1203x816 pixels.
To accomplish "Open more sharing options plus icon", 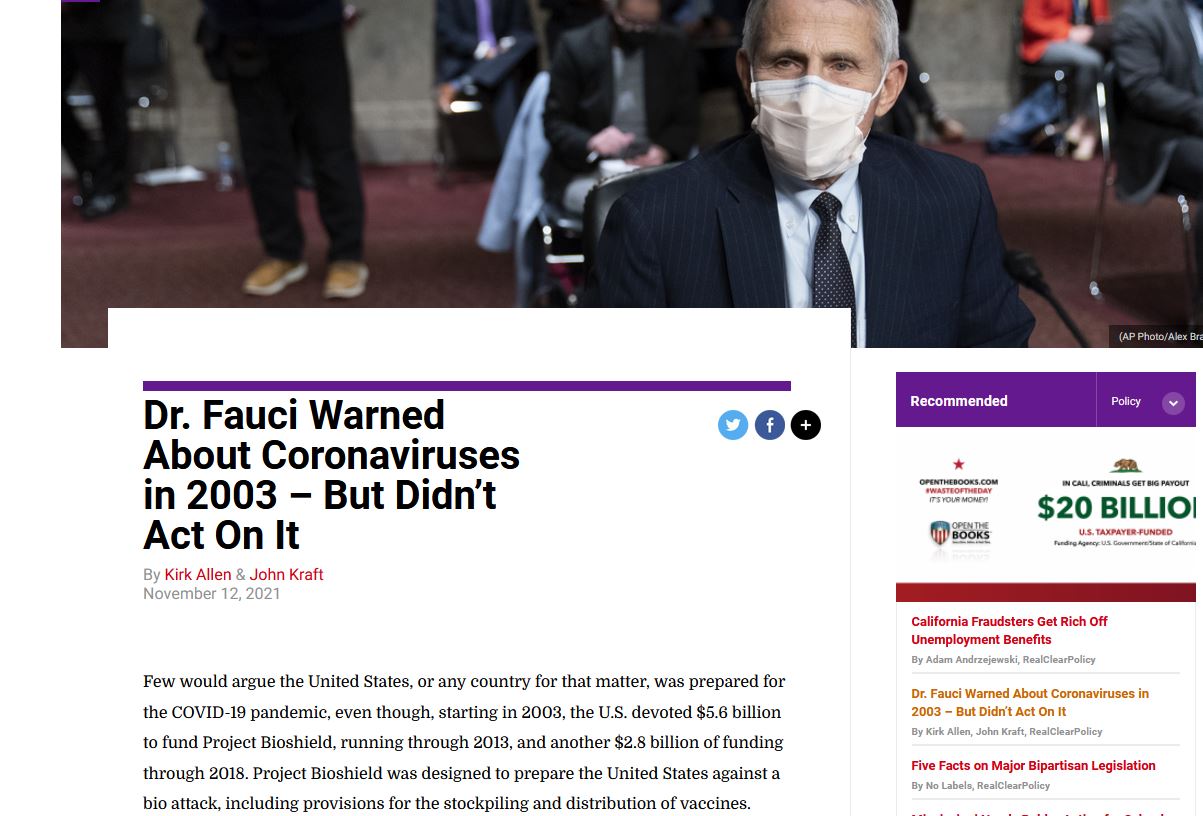I will (806, 425).
